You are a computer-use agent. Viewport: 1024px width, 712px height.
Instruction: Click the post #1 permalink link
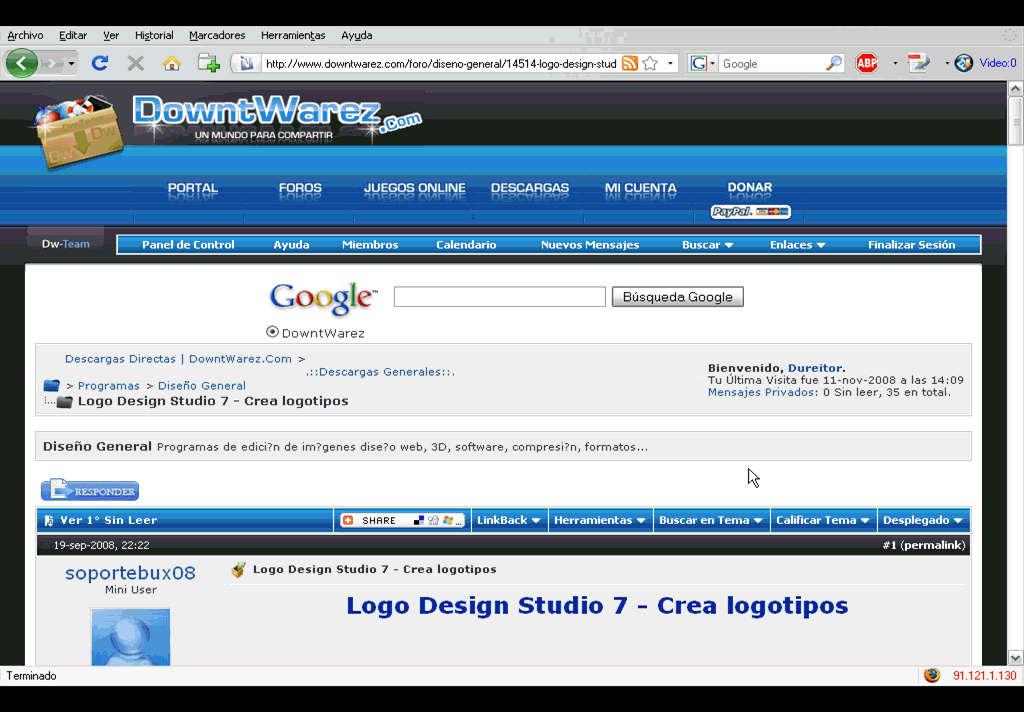pyautogui.click(x=933, y=545)
